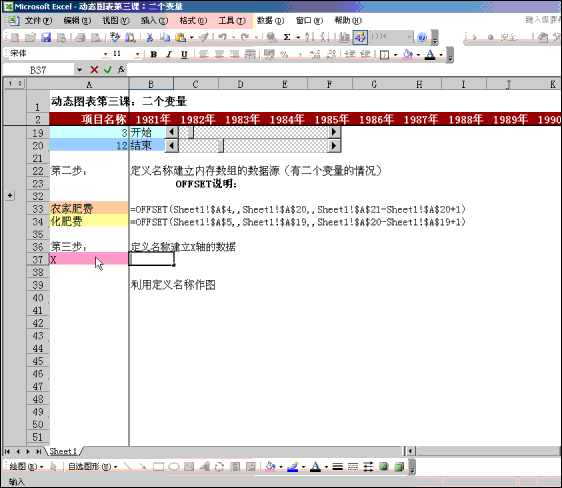Open the Paste options dropdown arrow
562x488 pixels.
(191, 37)
